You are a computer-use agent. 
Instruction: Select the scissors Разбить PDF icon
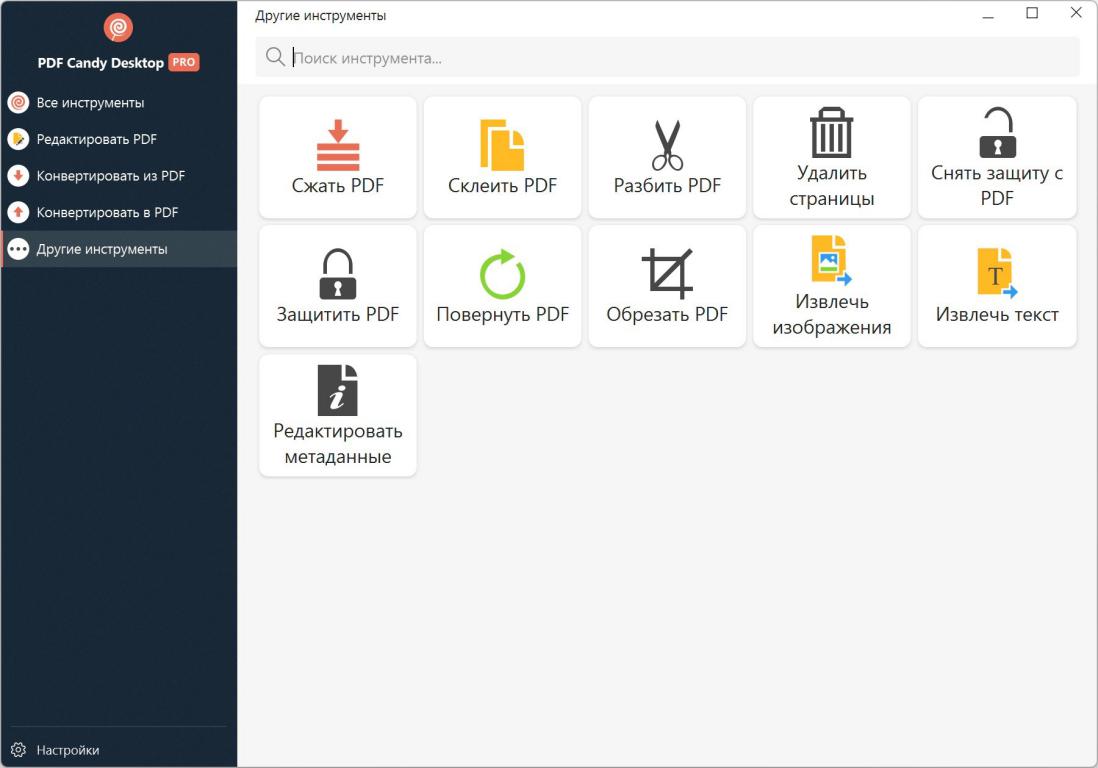[667, 146]
